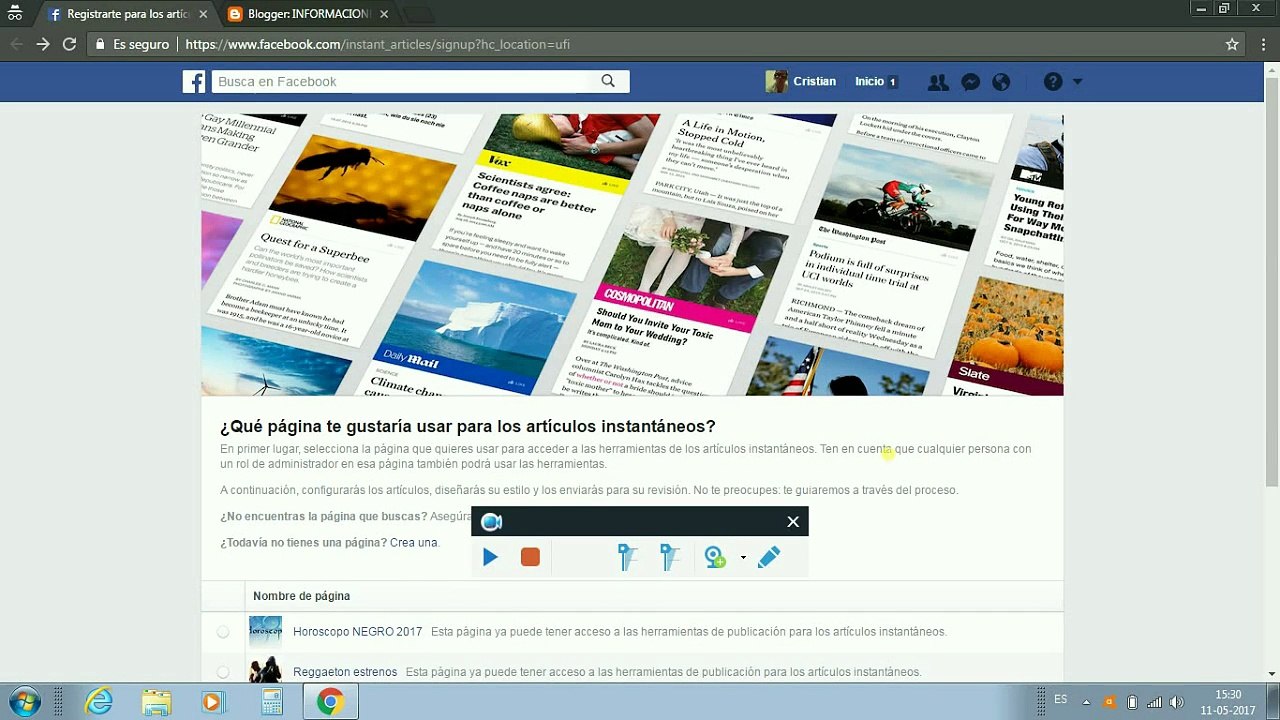Open the Chrome three-dot menu
This screenshot has width=1280, height=720.
tap(1263, 44)
